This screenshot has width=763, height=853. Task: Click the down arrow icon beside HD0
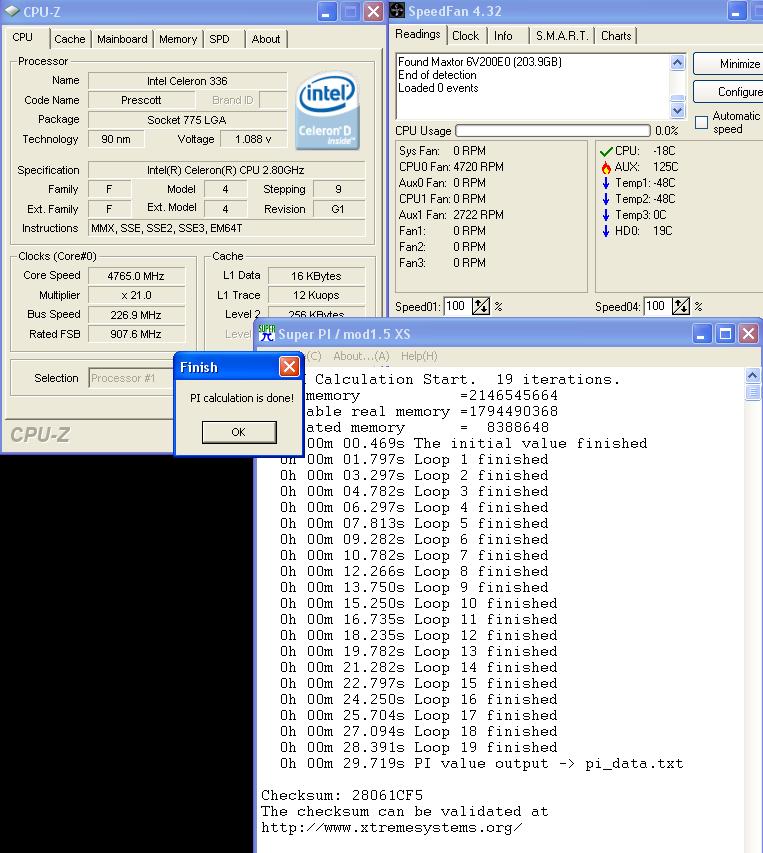[606, 231]
